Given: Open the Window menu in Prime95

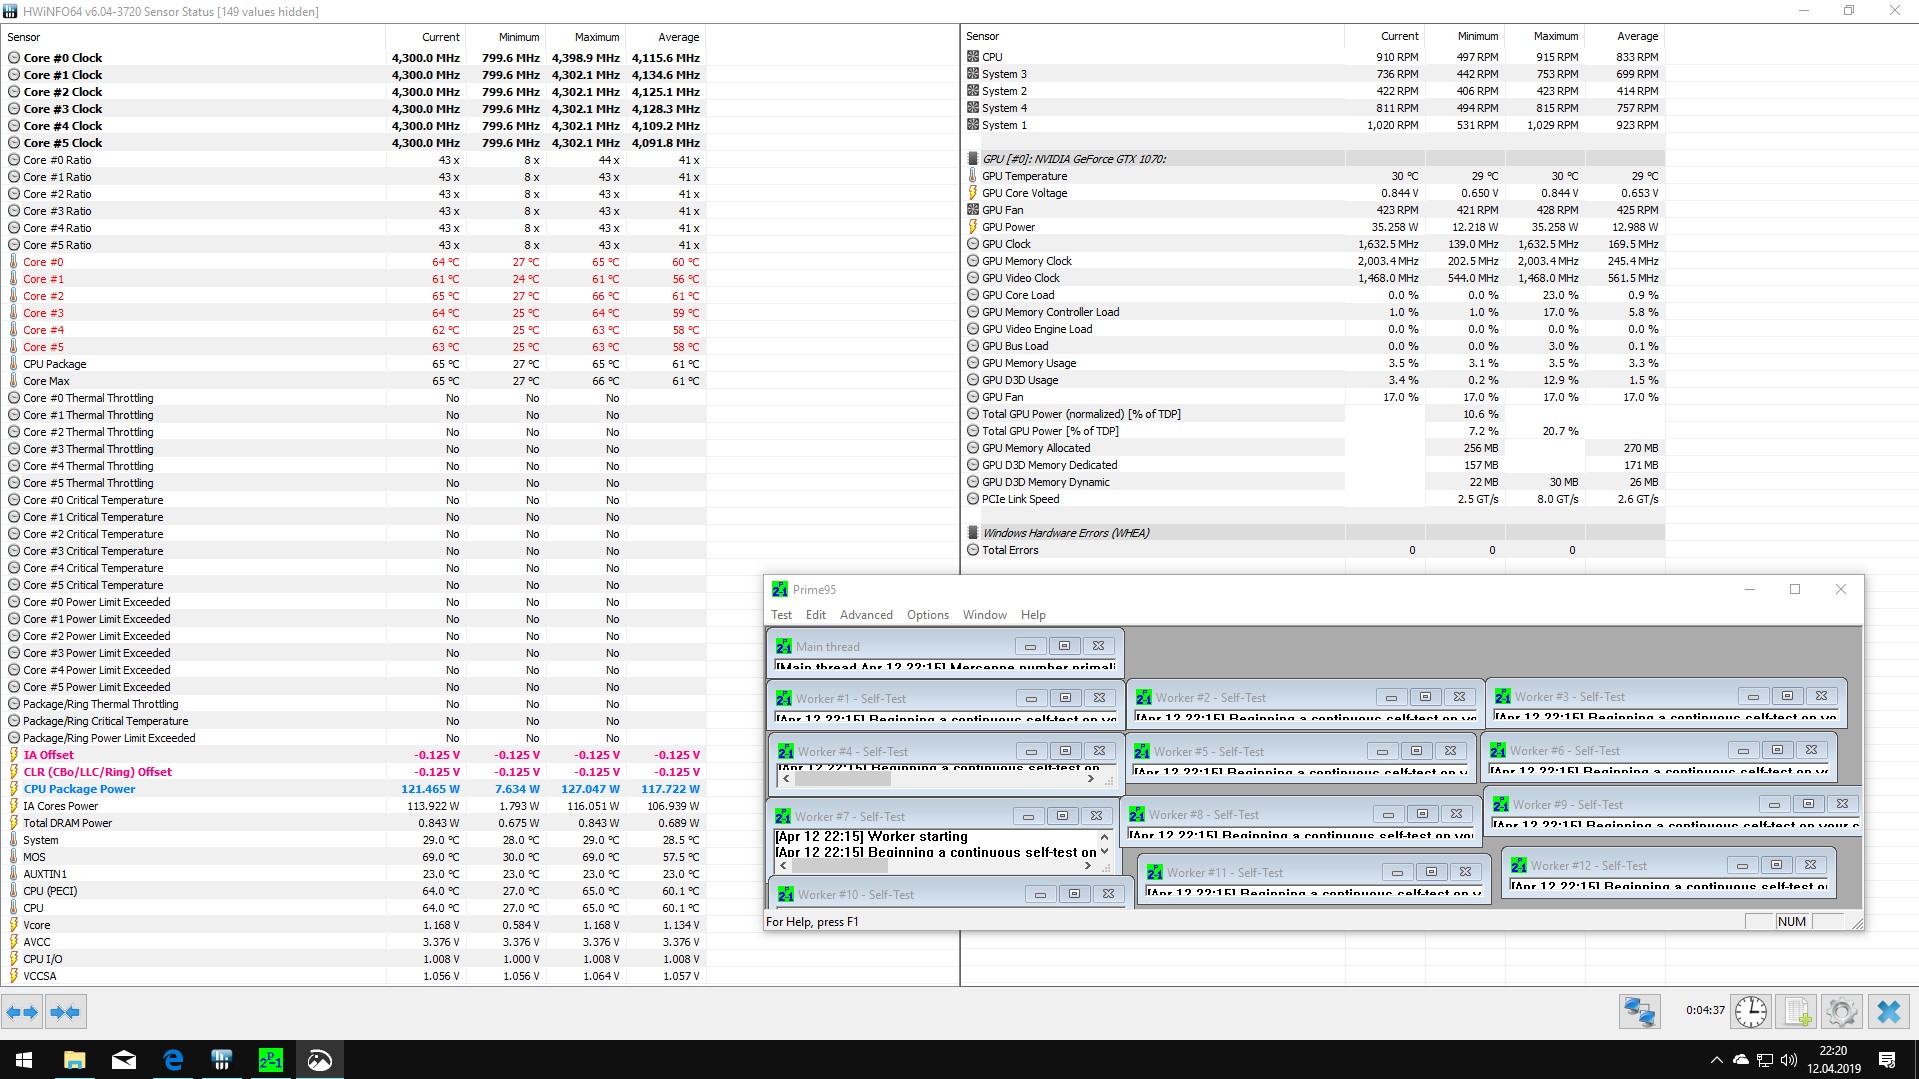Looking at the screenshot, I should pos(985,615).
